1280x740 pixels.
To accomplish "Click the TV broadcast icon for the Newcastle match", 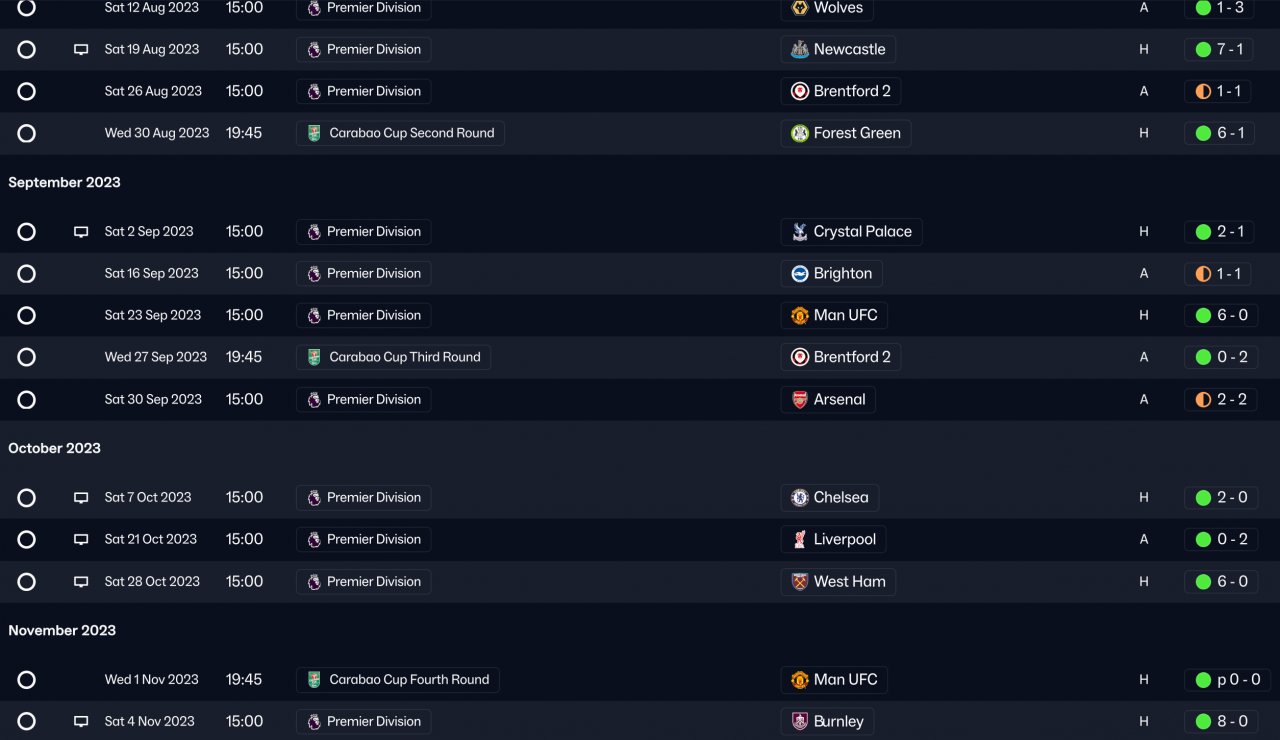I will point(81,49).
